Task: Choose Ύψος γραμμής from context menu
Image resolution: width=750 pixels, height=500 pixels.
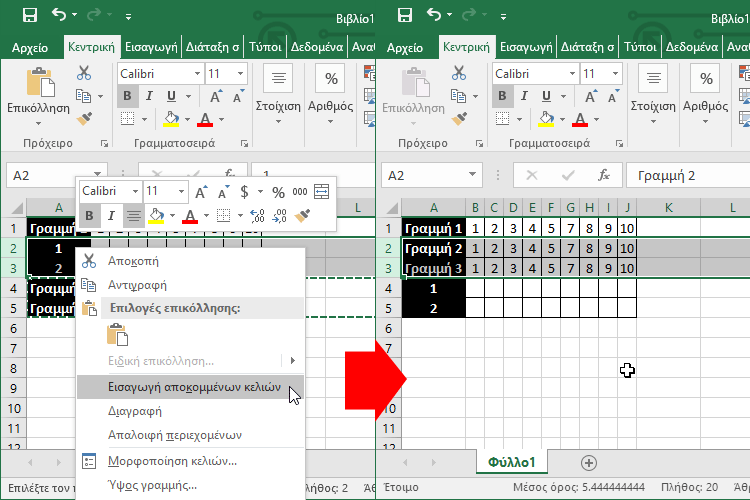Action: (x=190, y=485)
